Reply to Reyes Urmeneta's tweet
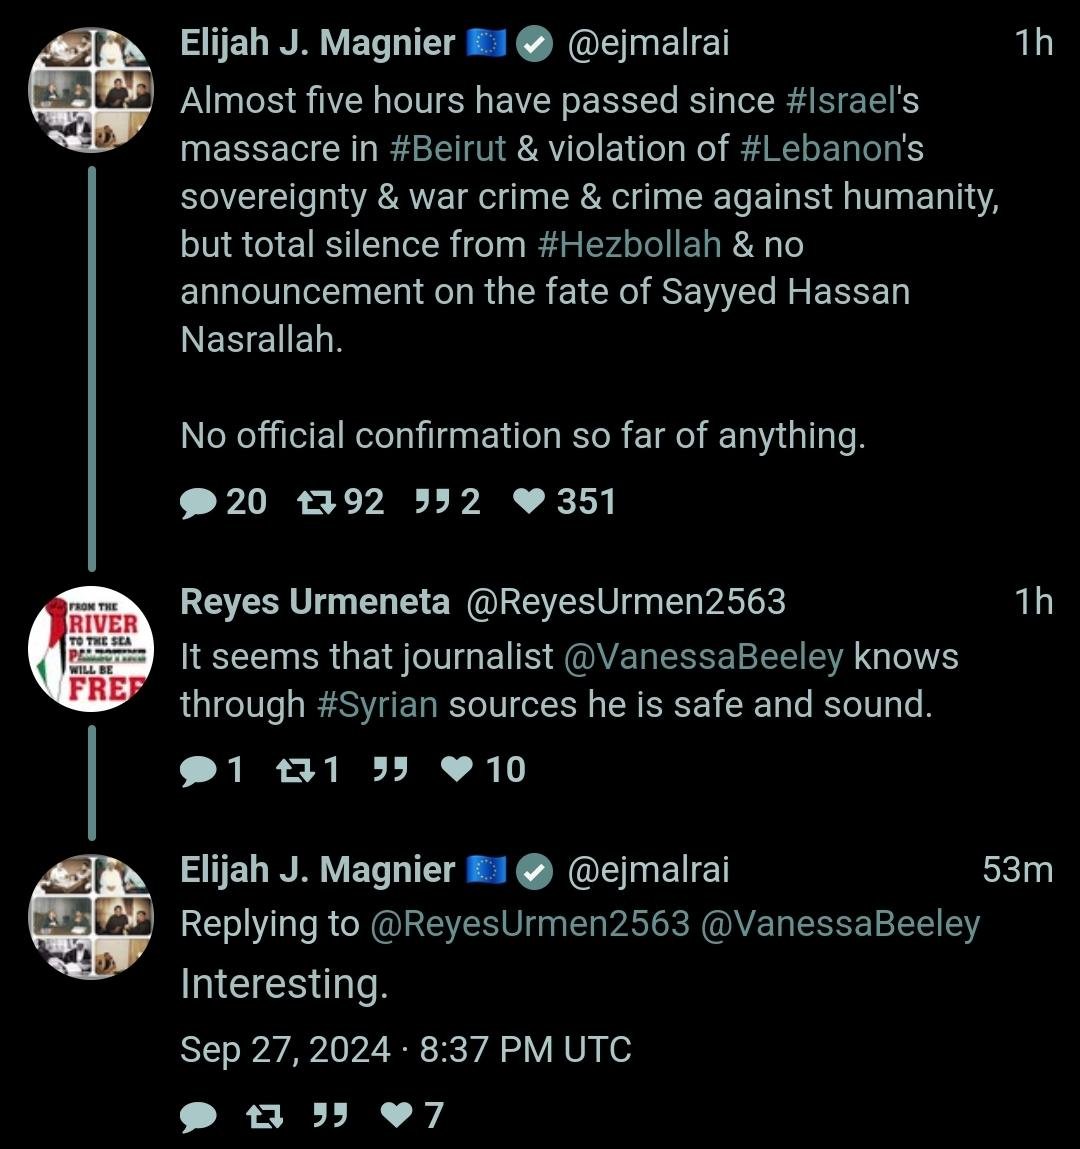Viewport: 1080px width, 1149px height. click(199, 770)
